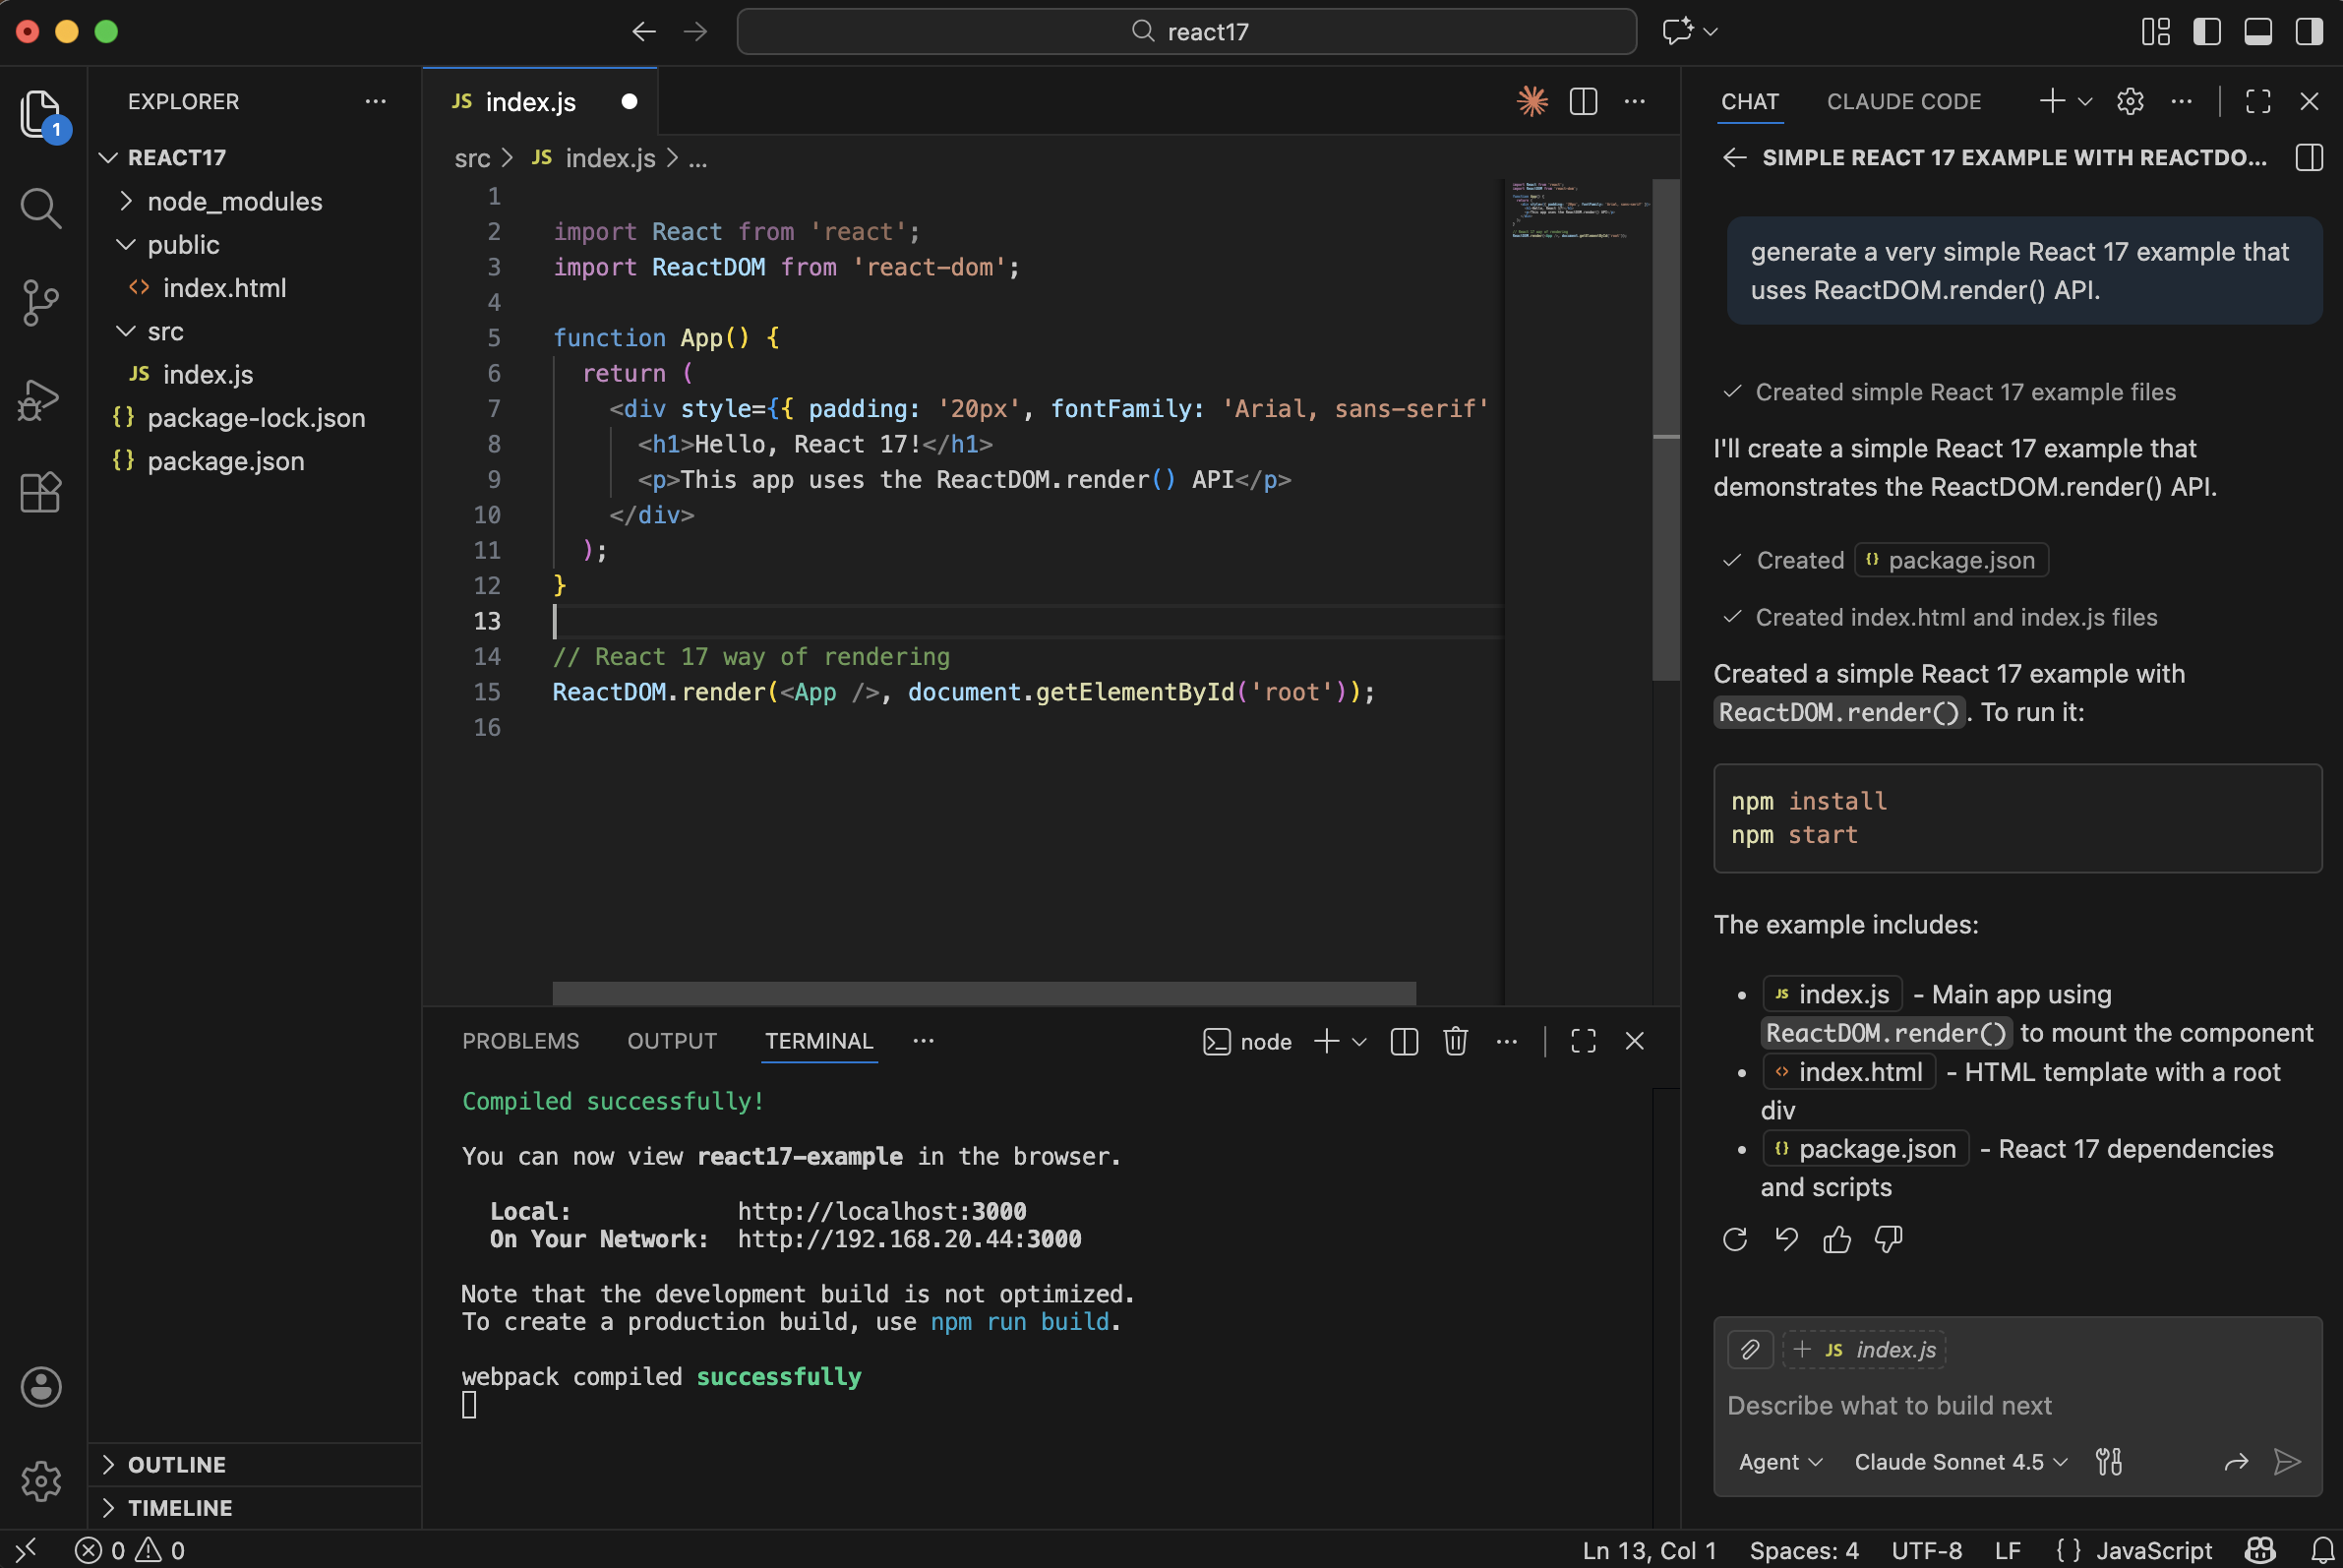Toggle the primary sidebar visibility

[x=2207, y=31]
